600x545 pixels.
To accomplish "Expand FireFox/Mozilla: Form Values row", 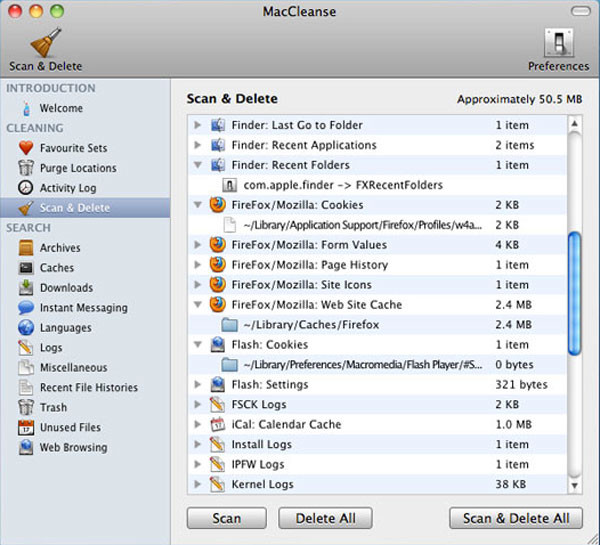I will (x=197, y=245).
